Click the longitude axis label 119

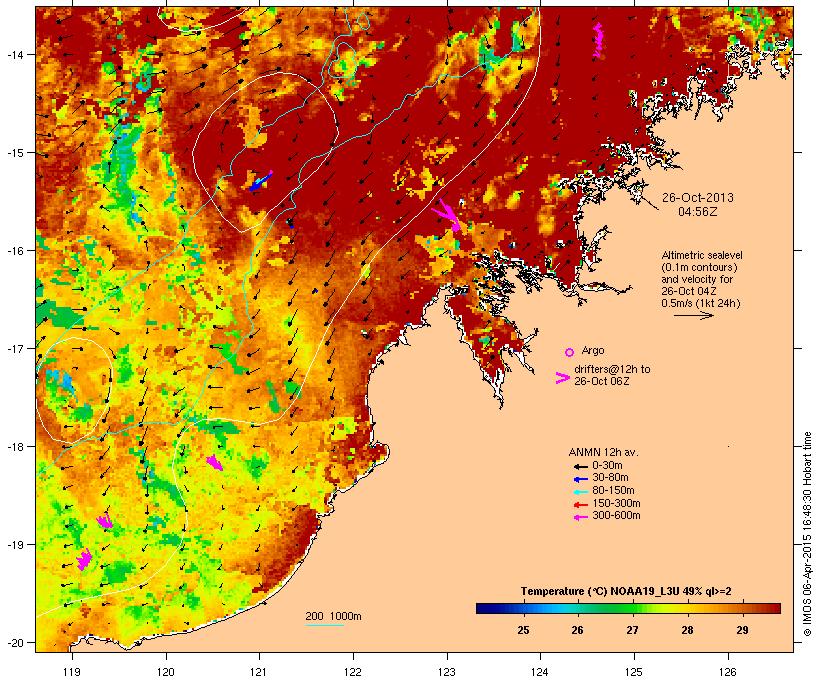point(72,672)
